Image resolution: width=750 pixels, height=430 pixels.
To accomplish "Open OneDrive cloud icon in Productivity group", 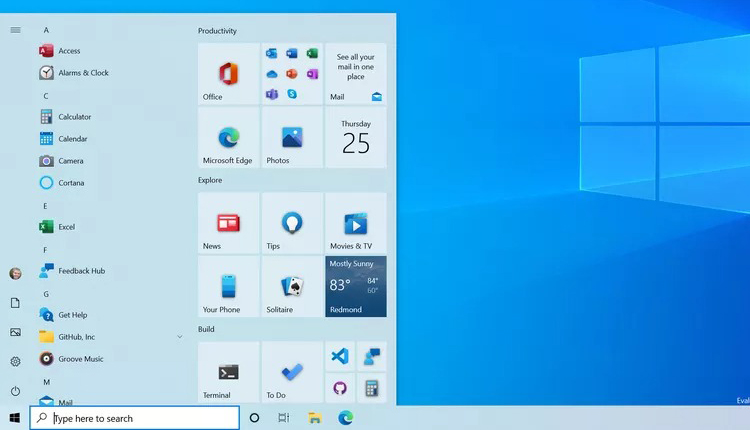I will [272, 74].
